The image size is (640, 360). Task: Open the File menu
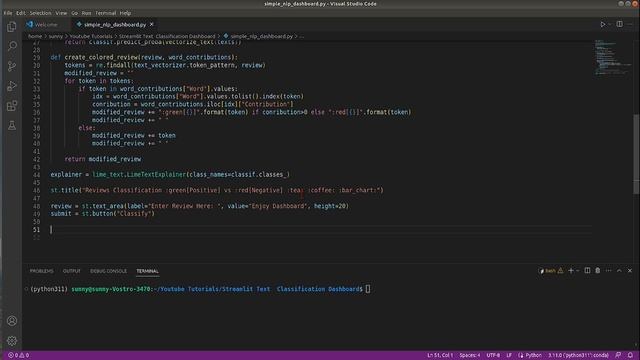(x=8, y=13)
